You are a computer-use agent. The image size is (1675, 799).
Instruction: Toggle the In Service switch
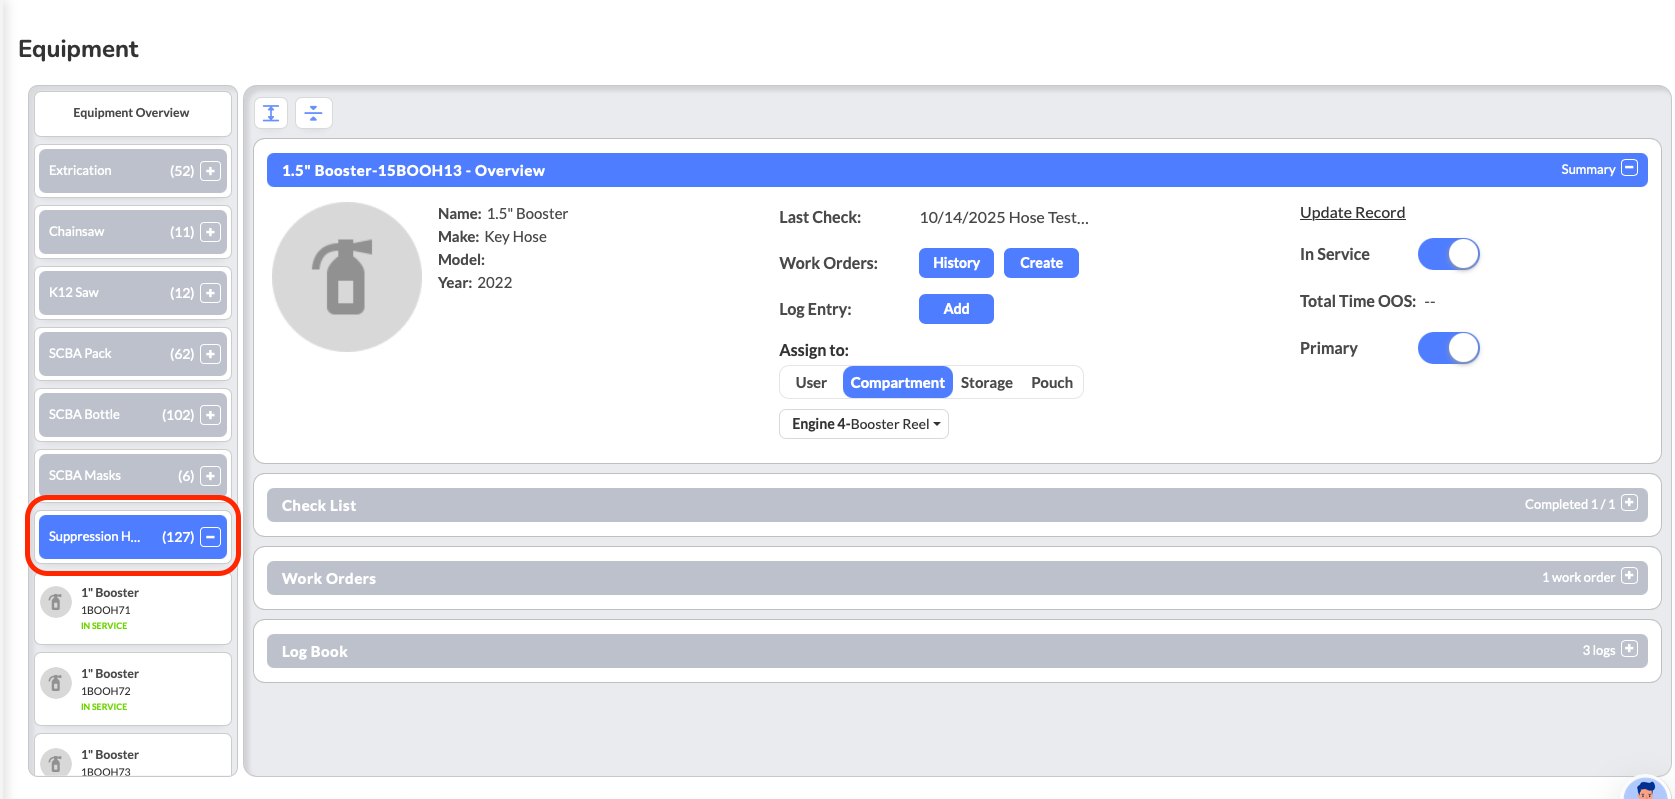coord(1448,254)
